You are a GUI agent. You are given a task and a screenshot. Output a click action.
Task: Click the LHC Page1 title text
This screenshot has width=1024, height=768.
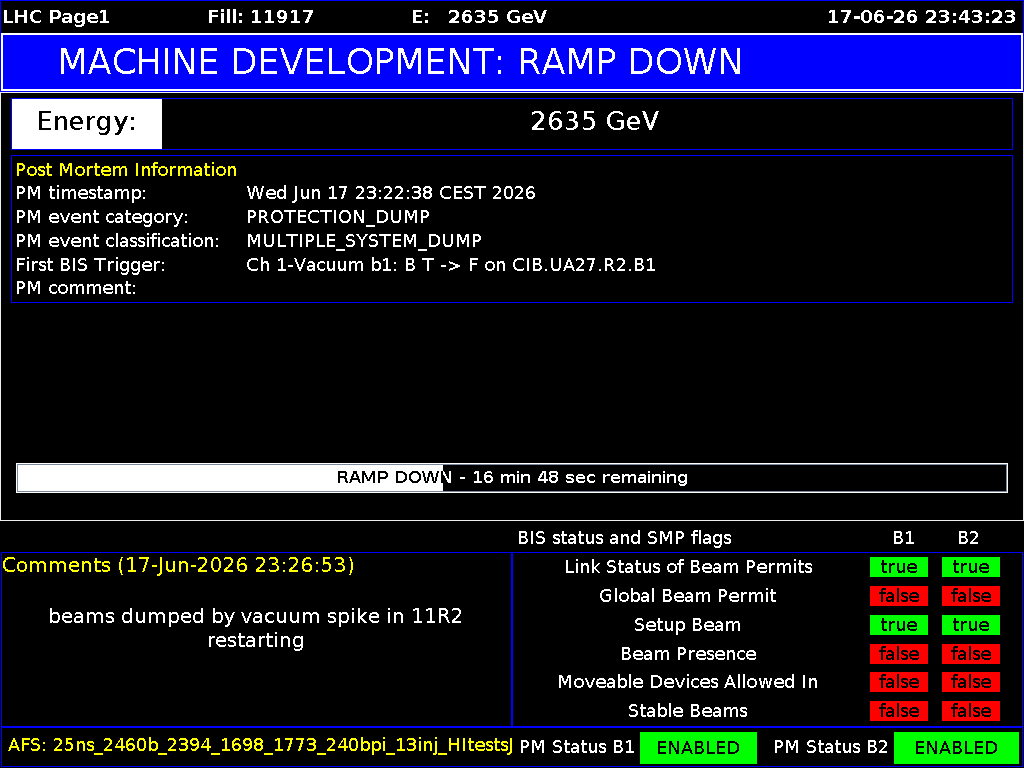coord(56,17)
